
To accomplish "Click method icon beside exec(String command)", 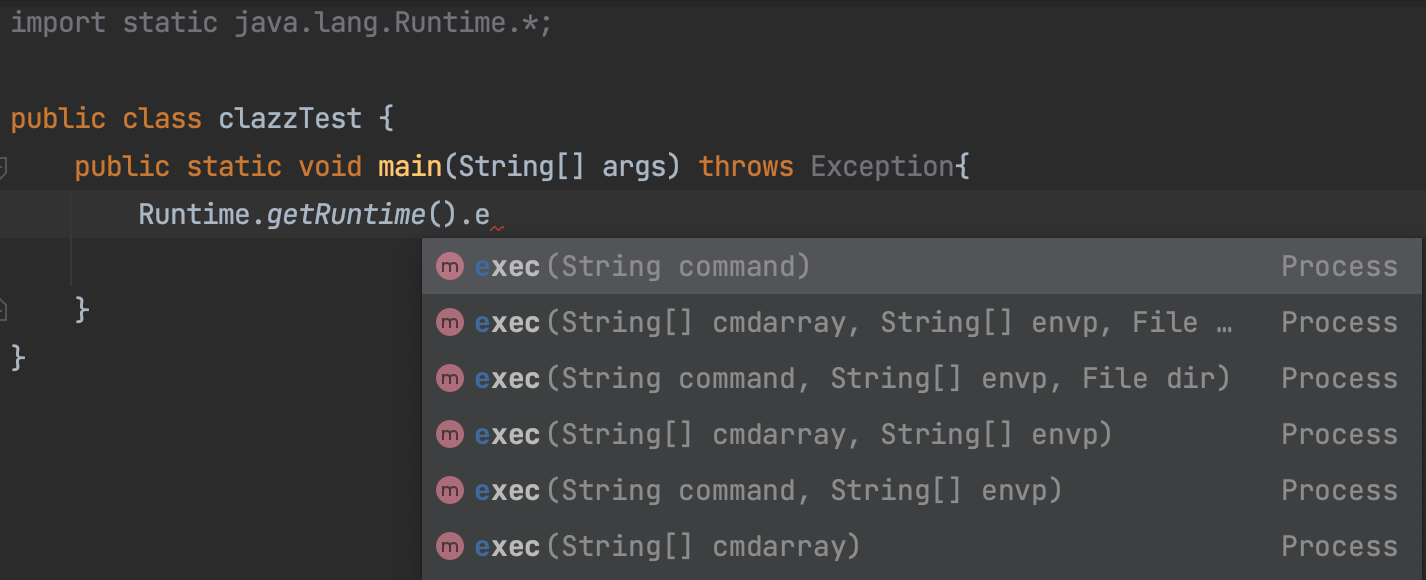I will pyautogui.click(x=451, y=267).
